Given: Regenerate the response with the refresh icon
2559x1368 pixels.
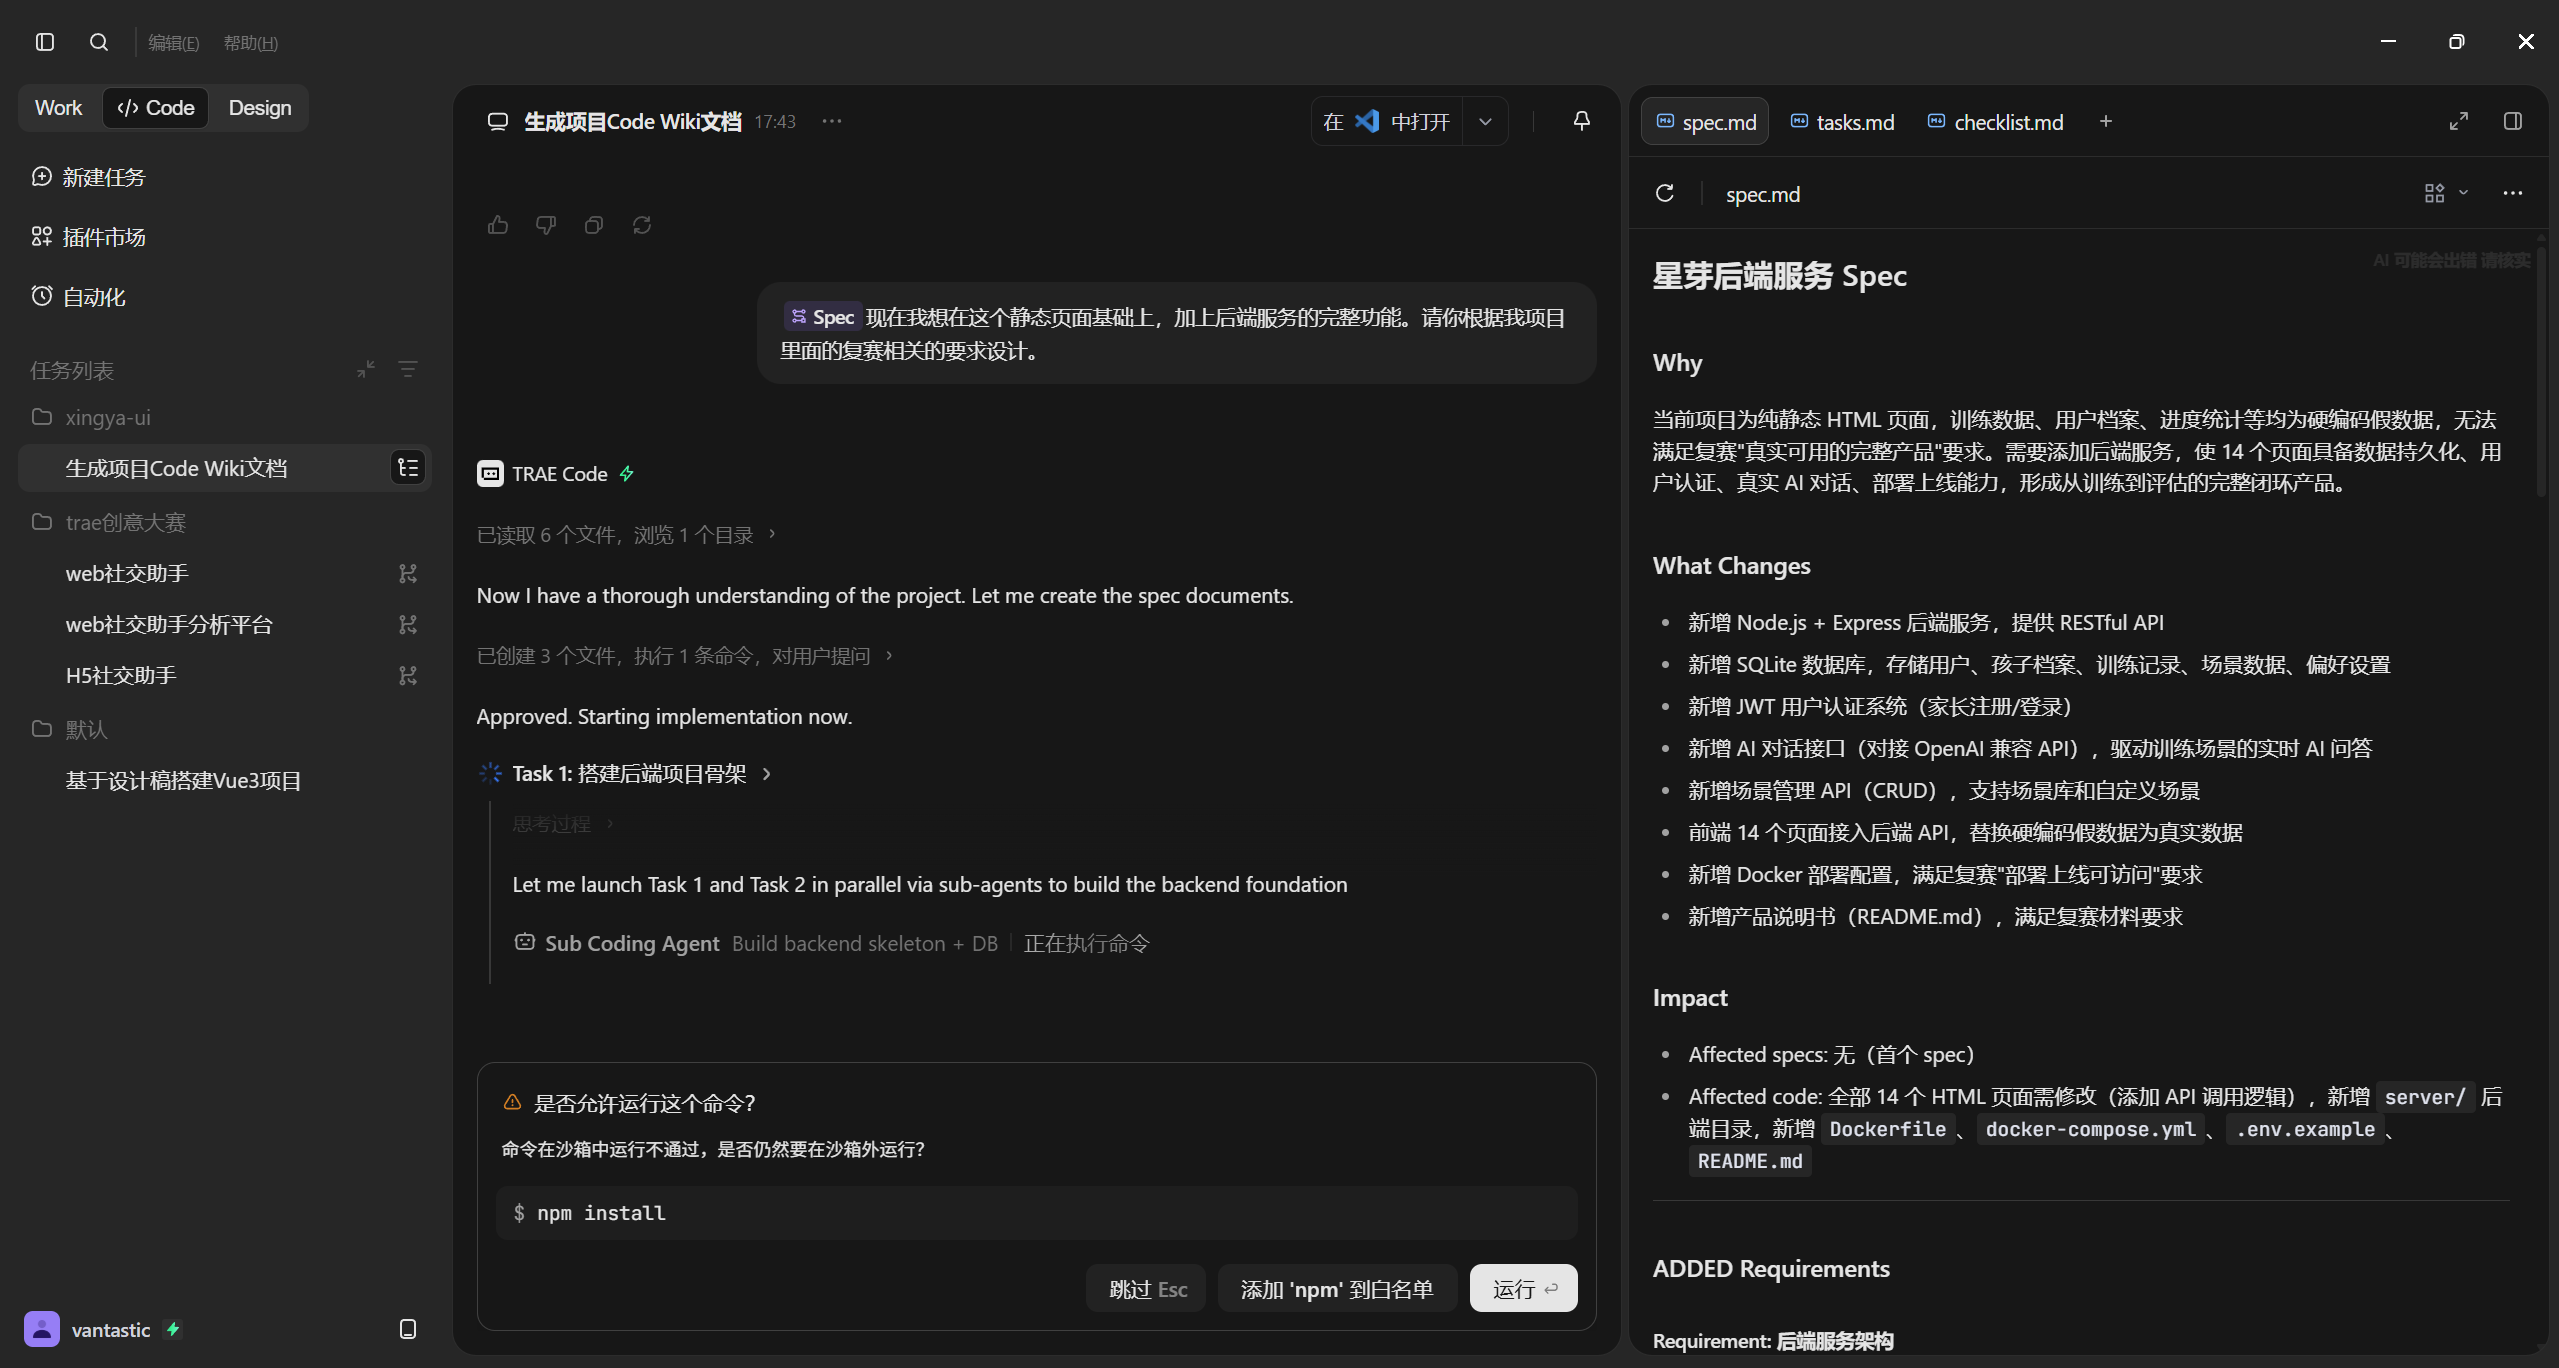Looking at the screenshot, I should (642, 225).
